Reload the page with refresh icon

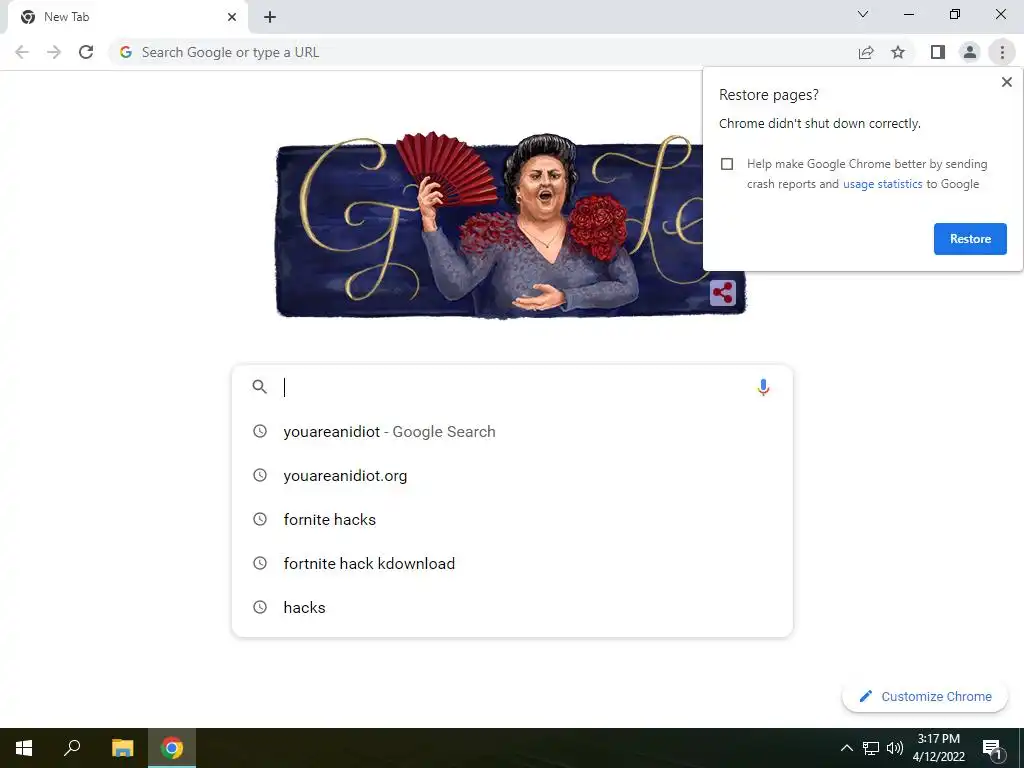pyautogui.click(x=86, y=52)
